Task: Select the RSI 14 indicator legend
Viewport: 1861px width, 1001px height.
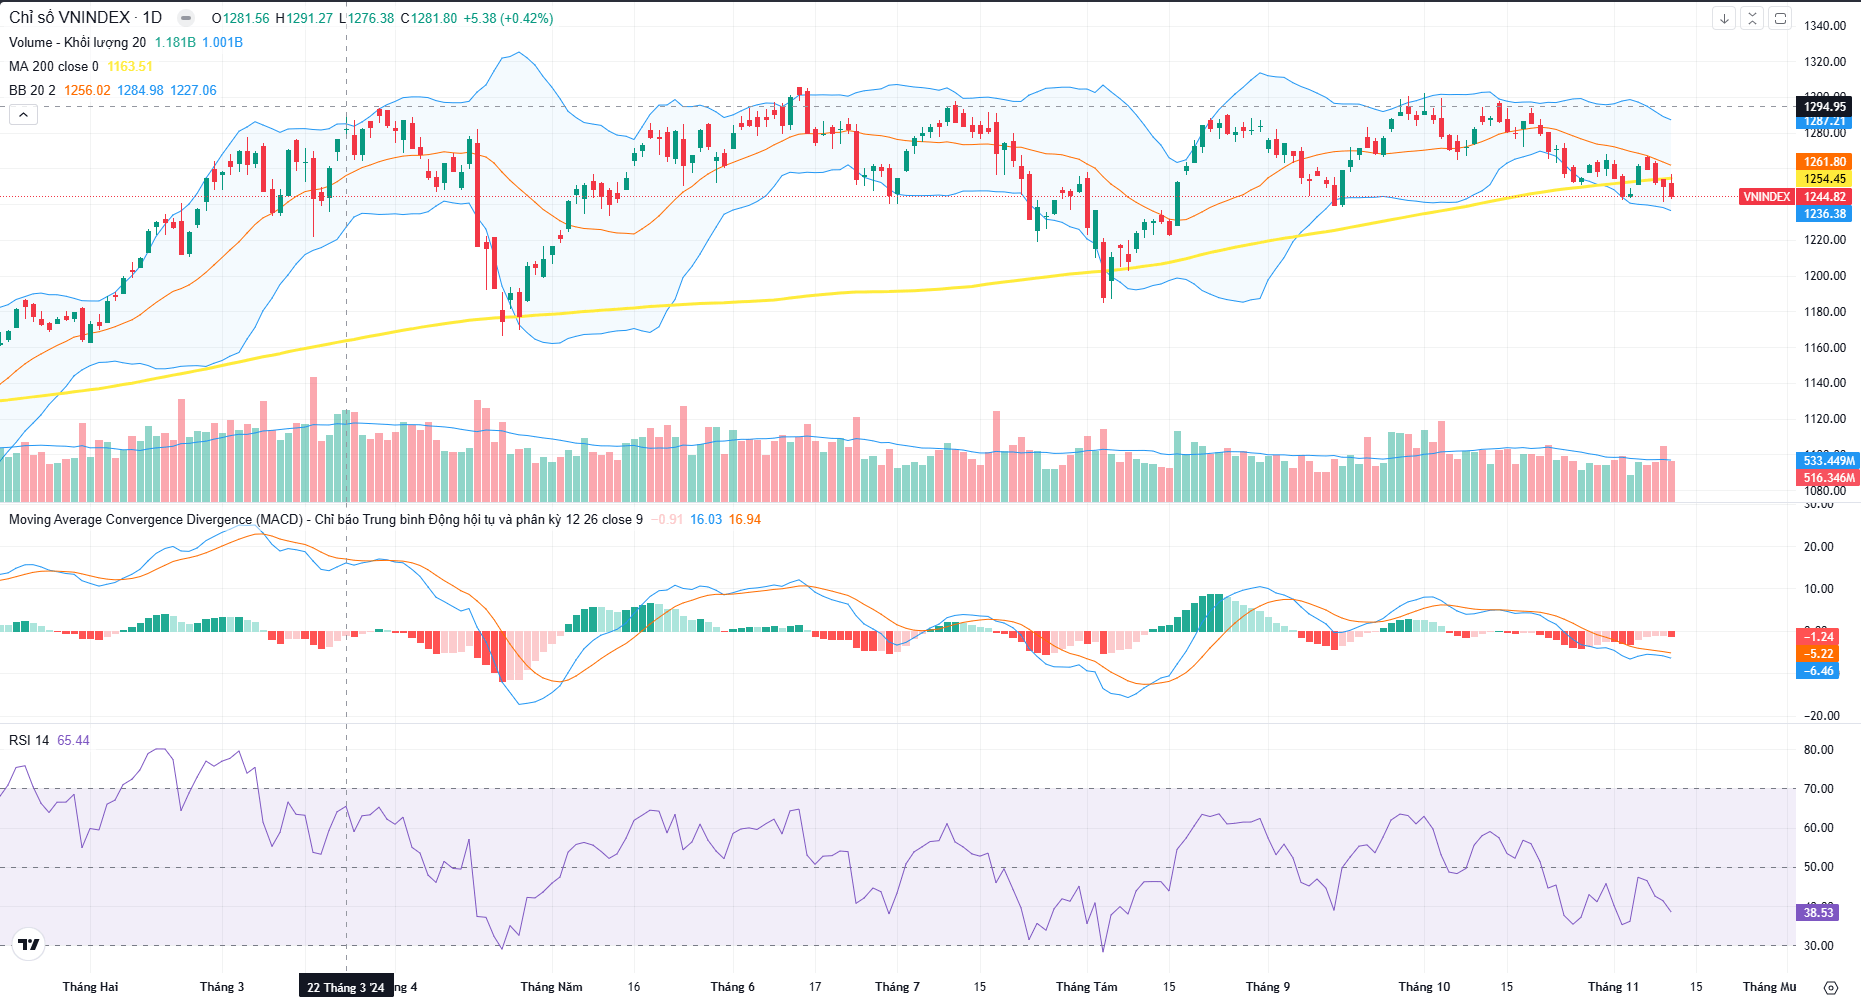Action: (29, 740)
